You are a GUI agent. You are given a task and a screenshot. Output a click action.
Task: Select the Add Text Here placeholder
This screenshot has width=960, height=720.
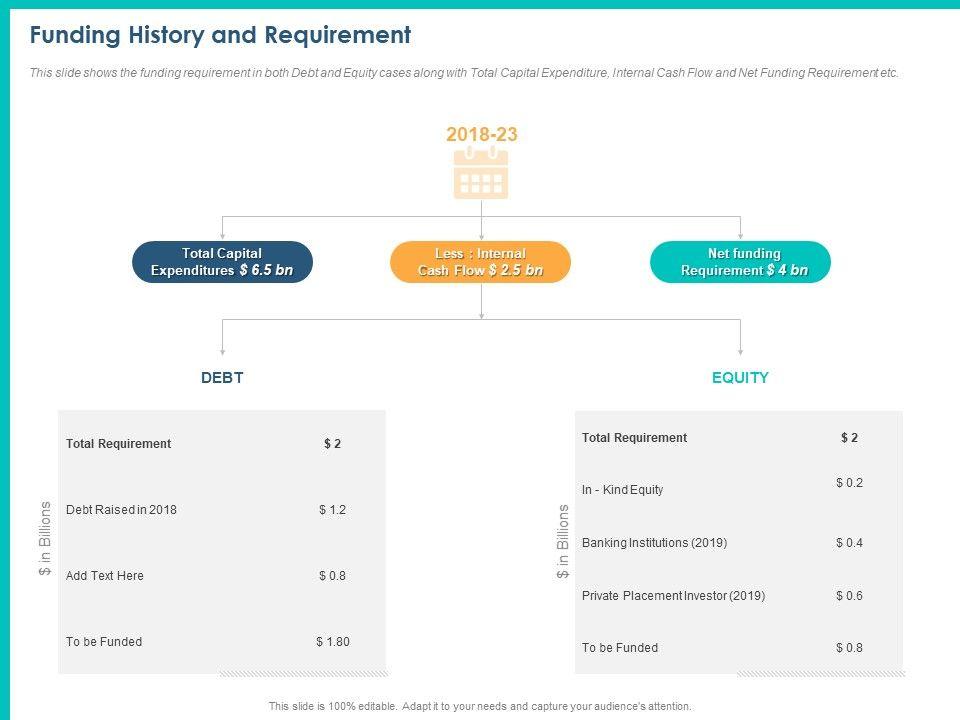point(105,576)
